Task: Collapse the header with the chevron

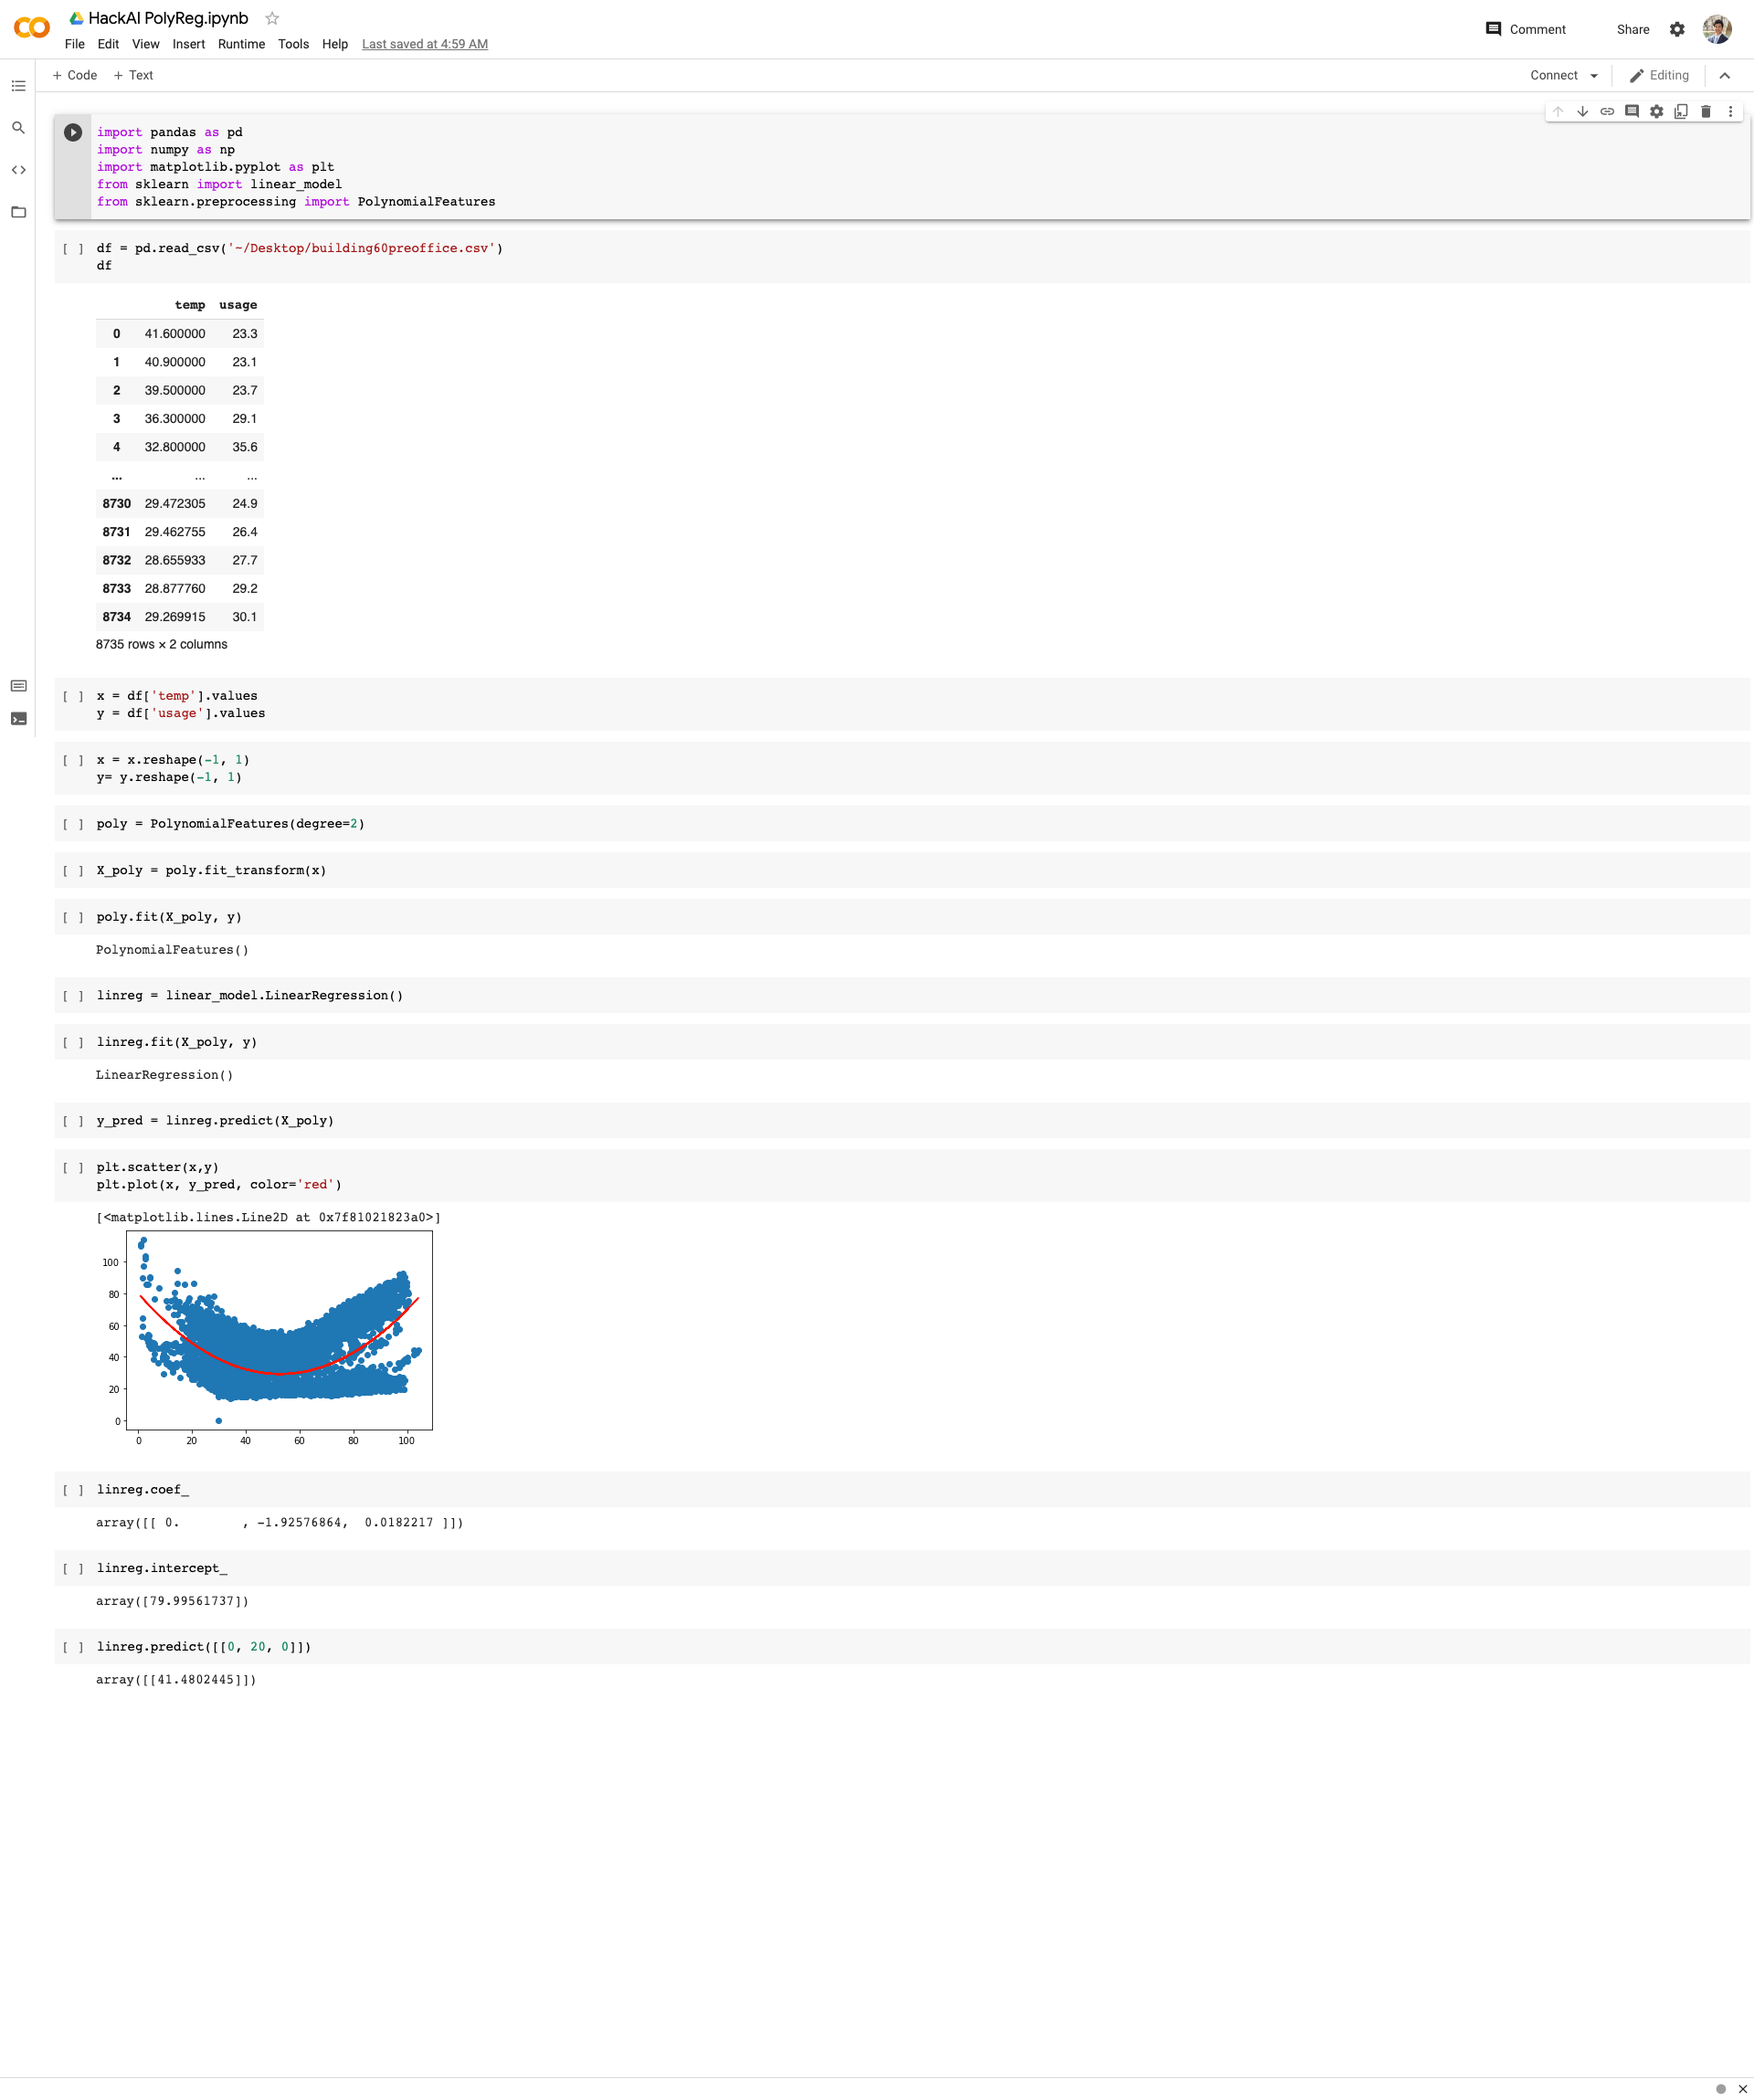Action: [1725, 76]
